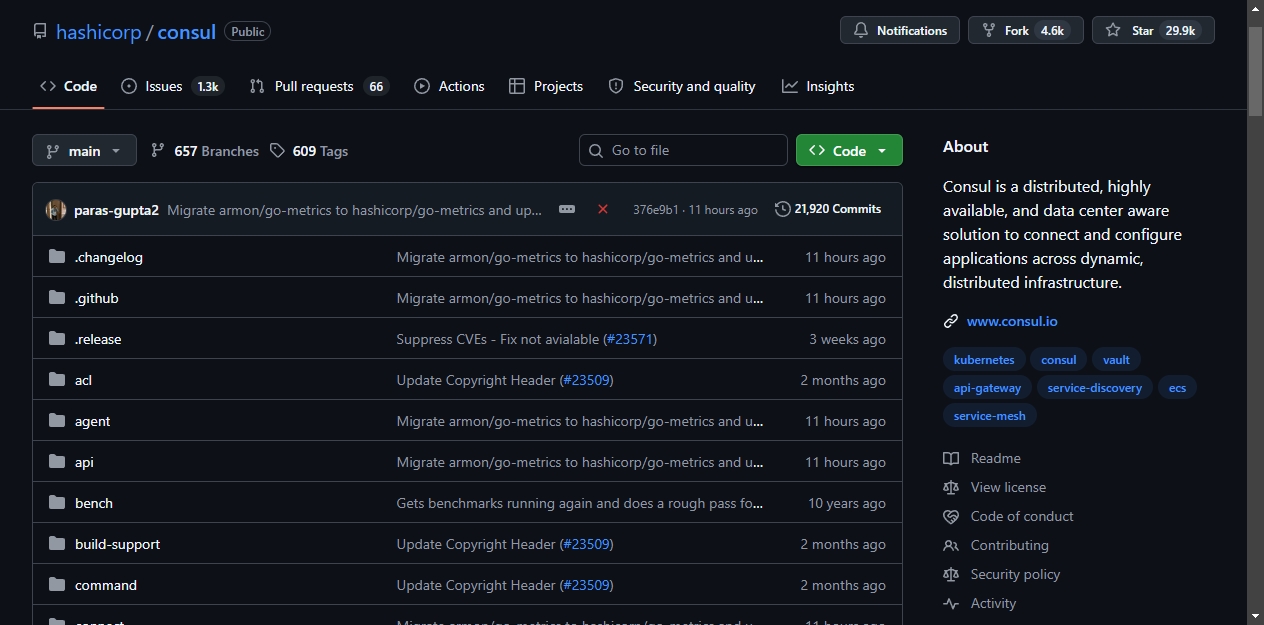Open the bench folder
The width and height of the screenshot is (1264, 625).
tap(94, 503)
